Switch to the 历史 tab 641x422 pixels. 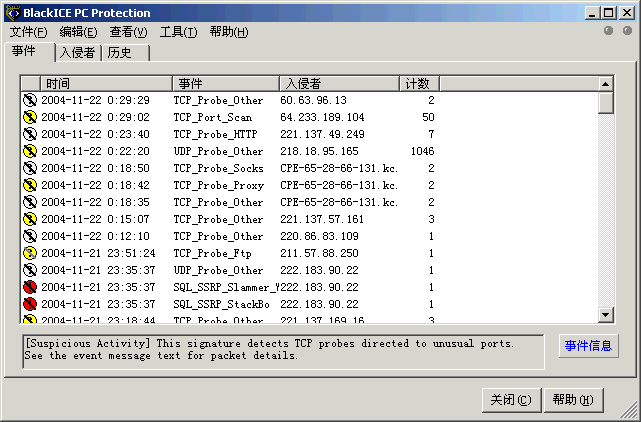126,53
